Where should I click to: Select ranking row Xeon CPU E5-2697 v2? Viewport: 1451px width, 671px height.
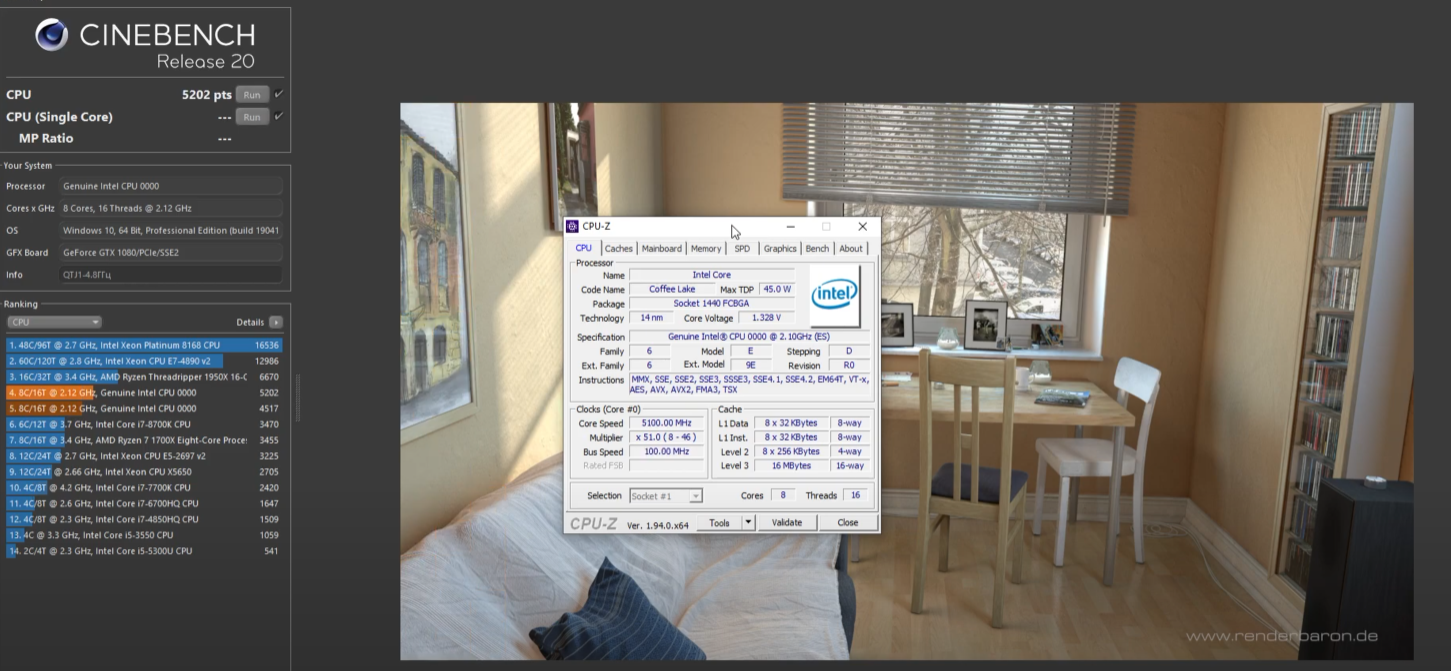pyautogui.click(x=144, y=456)
